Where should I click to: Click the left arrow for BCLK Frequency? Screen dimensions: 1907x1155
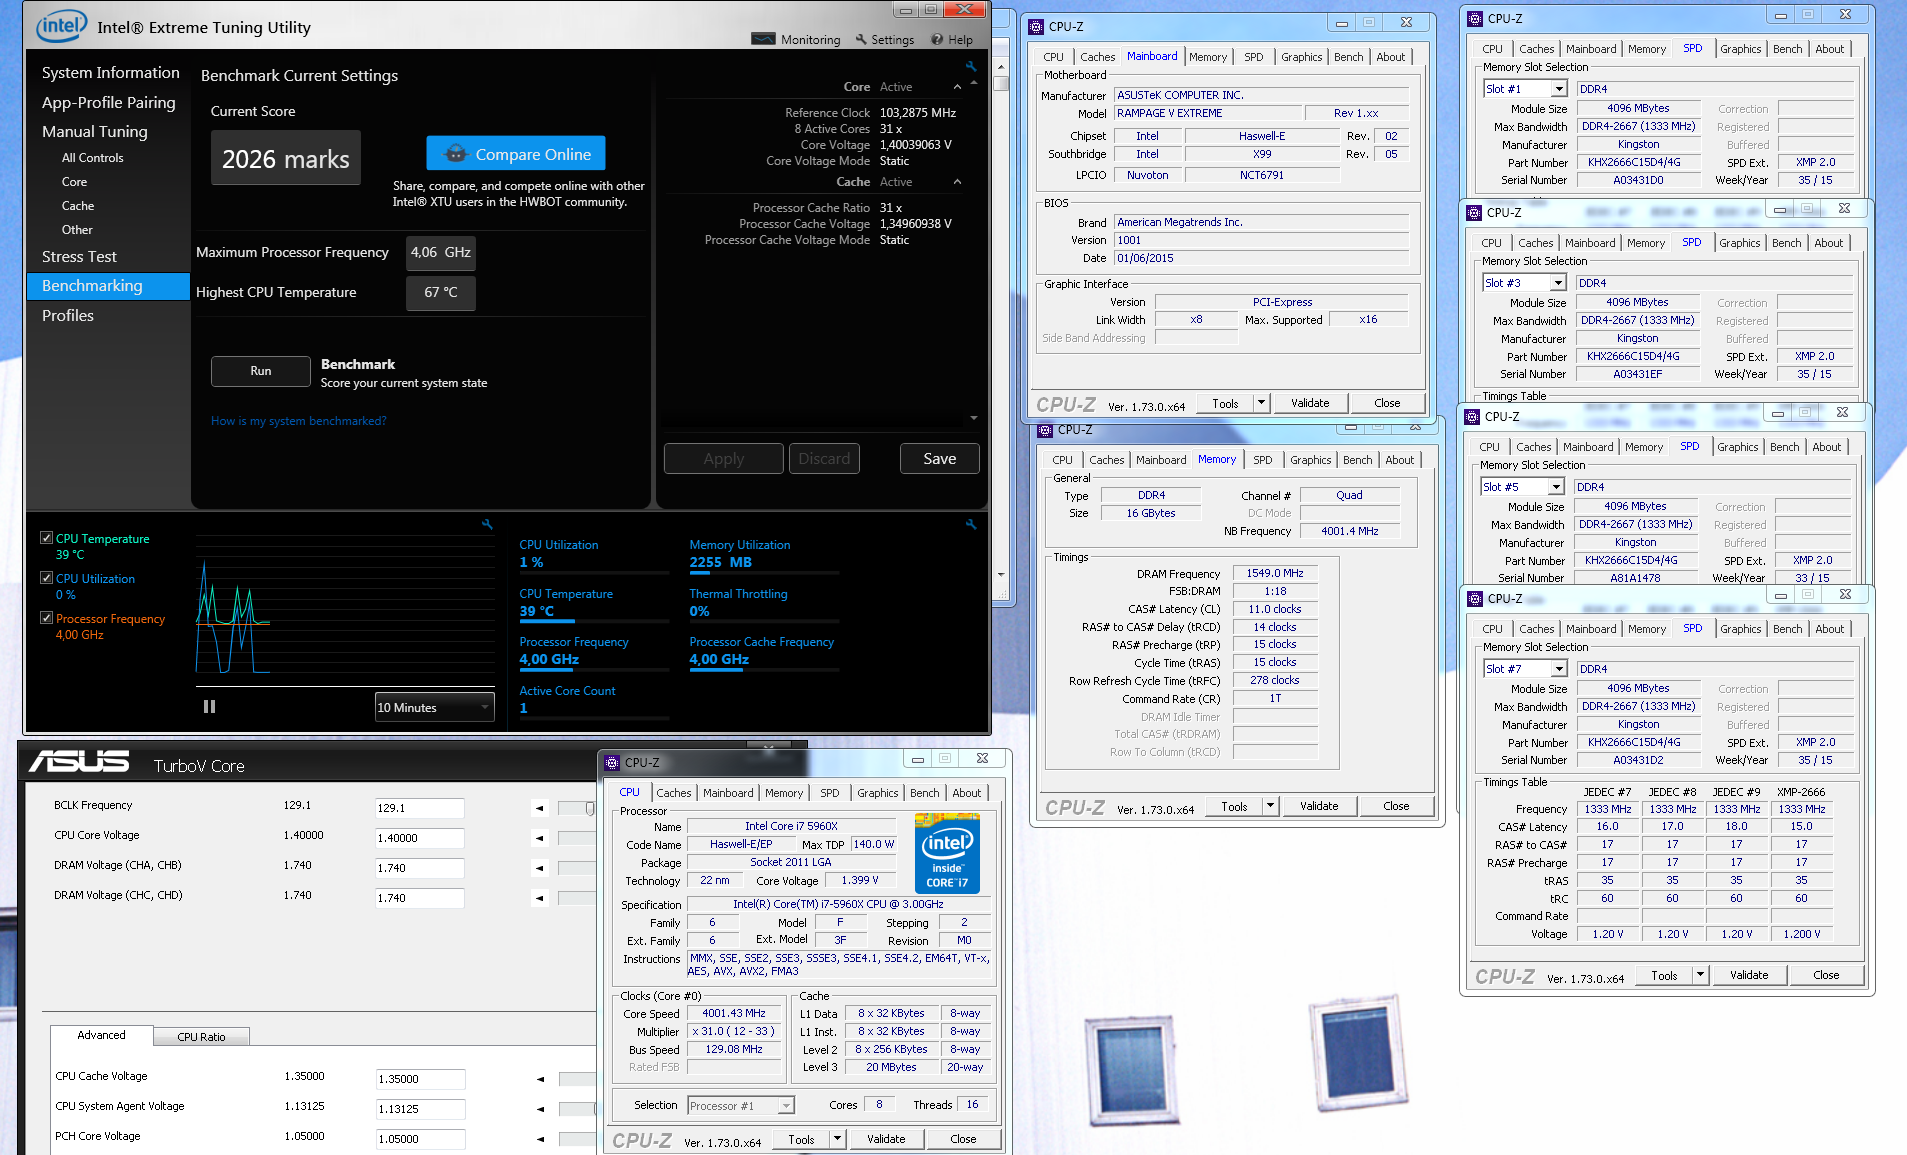pyautogui.click(x=540, y=808)
